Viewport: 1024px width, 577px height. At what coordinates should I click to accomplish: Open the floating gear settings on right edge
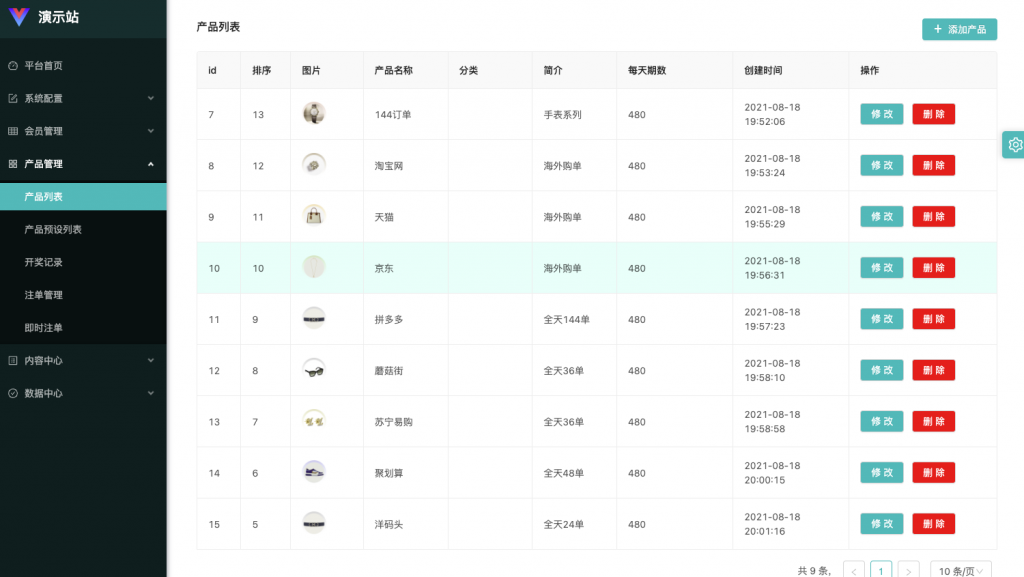click(x=1015, y=144)
